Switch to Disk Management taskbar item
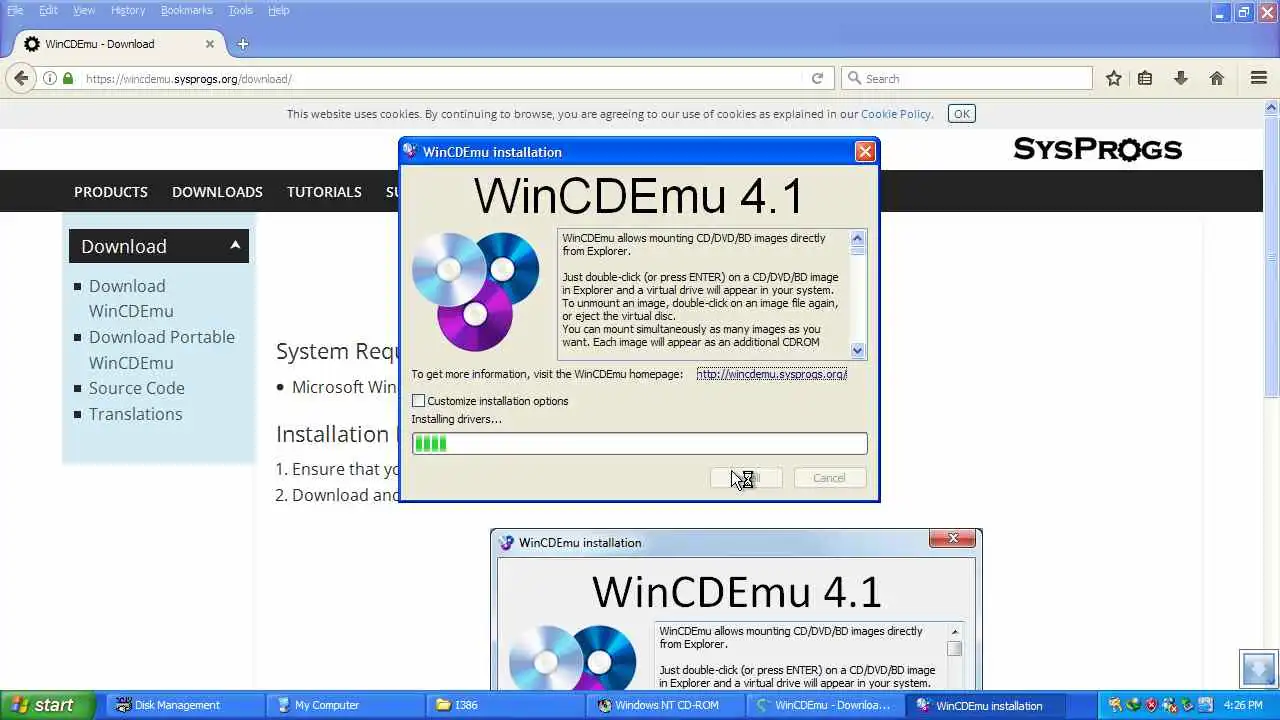 click(x=185, y=705)
